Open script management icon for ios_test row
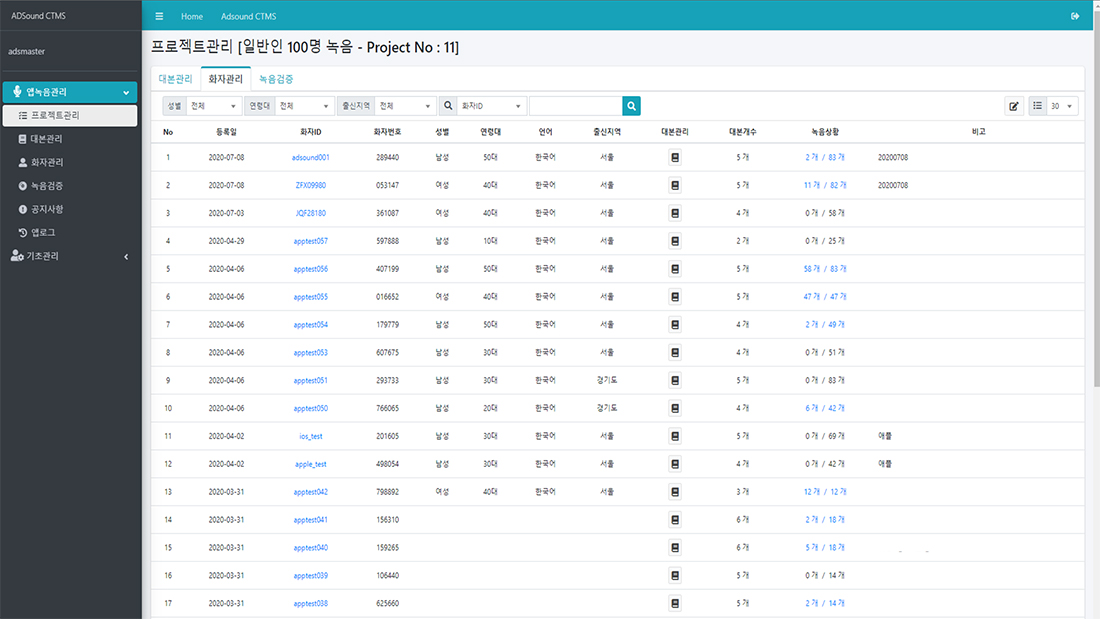This screenshot has height=619, width=1100. tap(675, 436)
